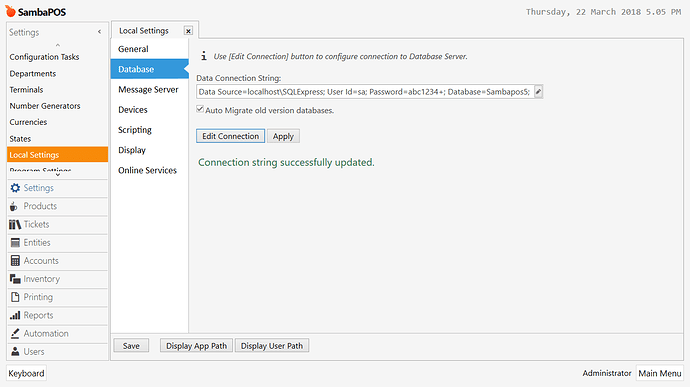The width and height of the screenshot is (690, 387).
Task: Open the Products section with cup icon
Action: [14, 206]
